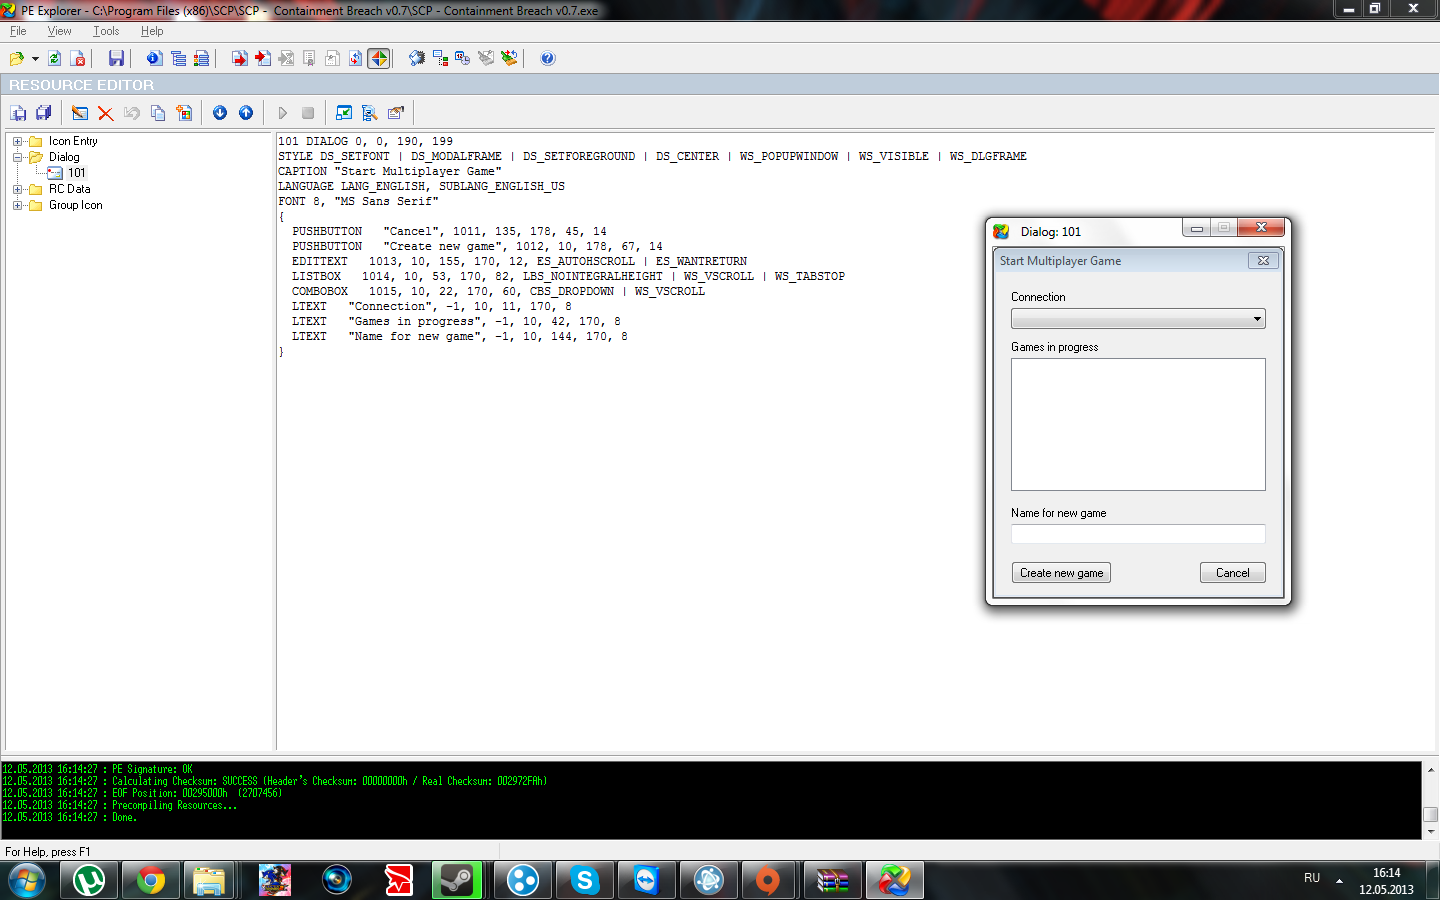The height and width of the screenshot is (900, 1440).
Task: Edit the resource with the pencil-window icon
Action: pos(80,113)
